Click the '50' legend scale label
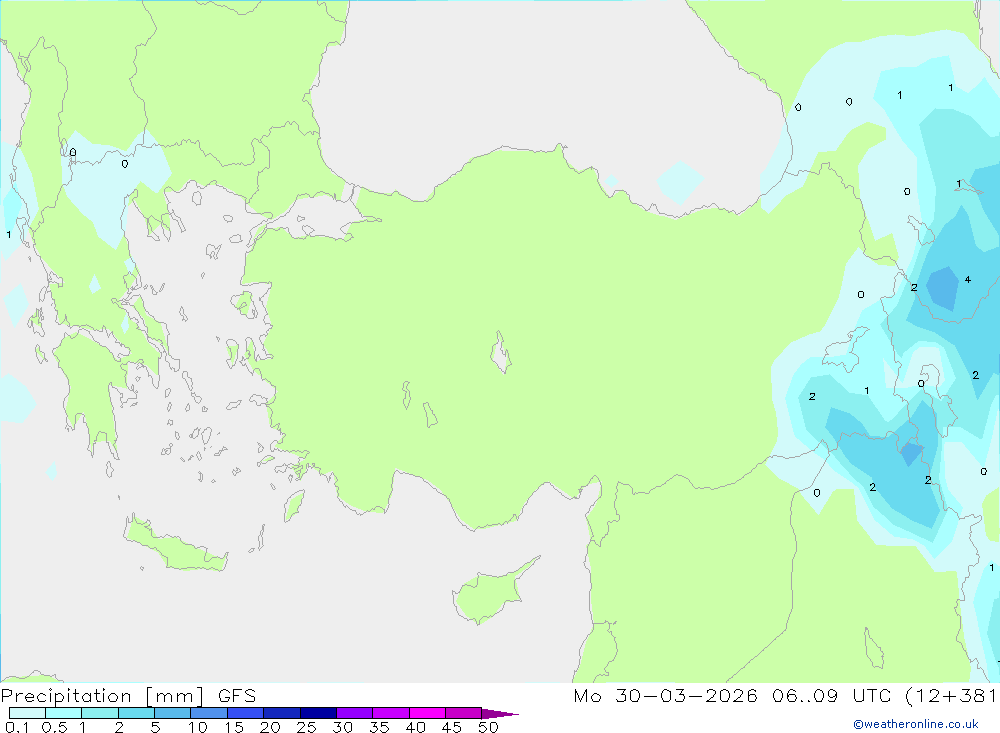The width and height of the screenshot is (1000, 733). (489, 727)
